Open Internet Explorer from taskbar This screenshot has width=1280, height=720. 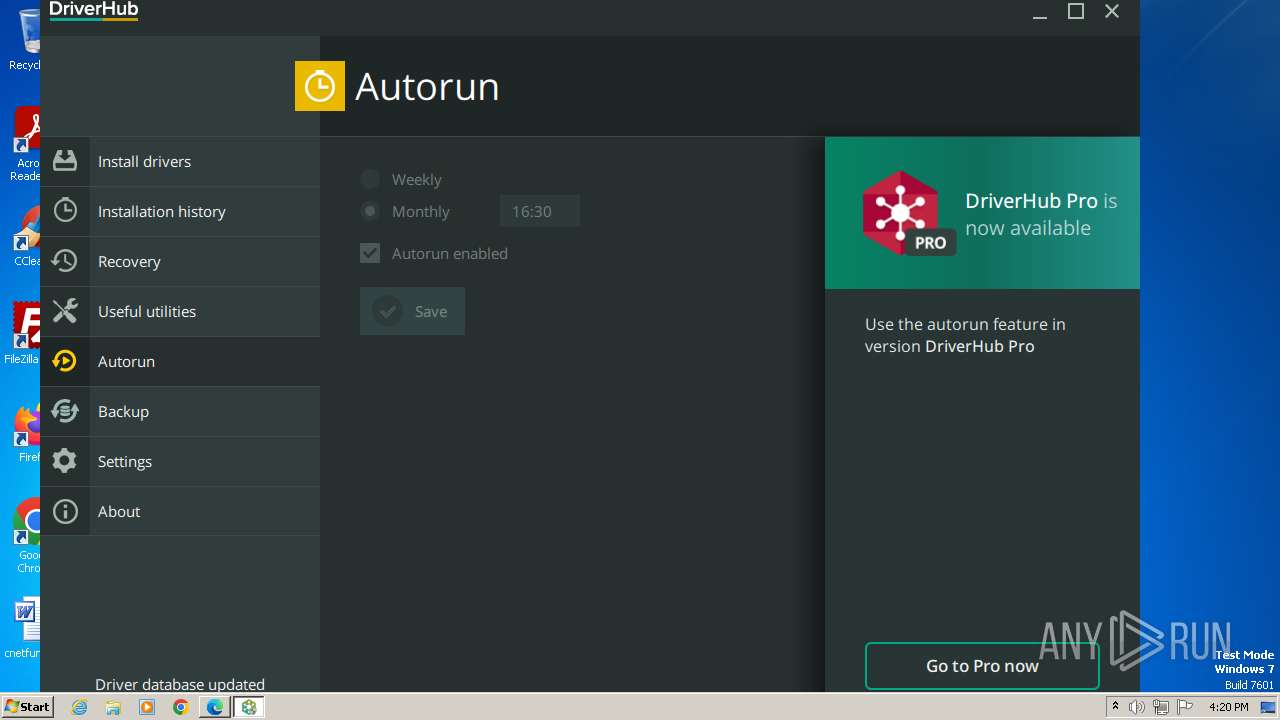coord(79,707)
